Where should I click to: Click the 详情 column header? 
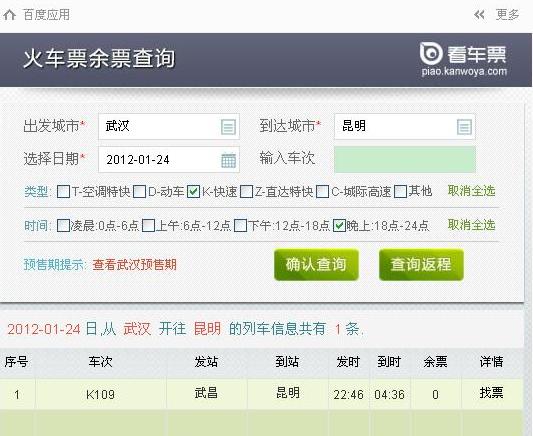tap(492, 362)
